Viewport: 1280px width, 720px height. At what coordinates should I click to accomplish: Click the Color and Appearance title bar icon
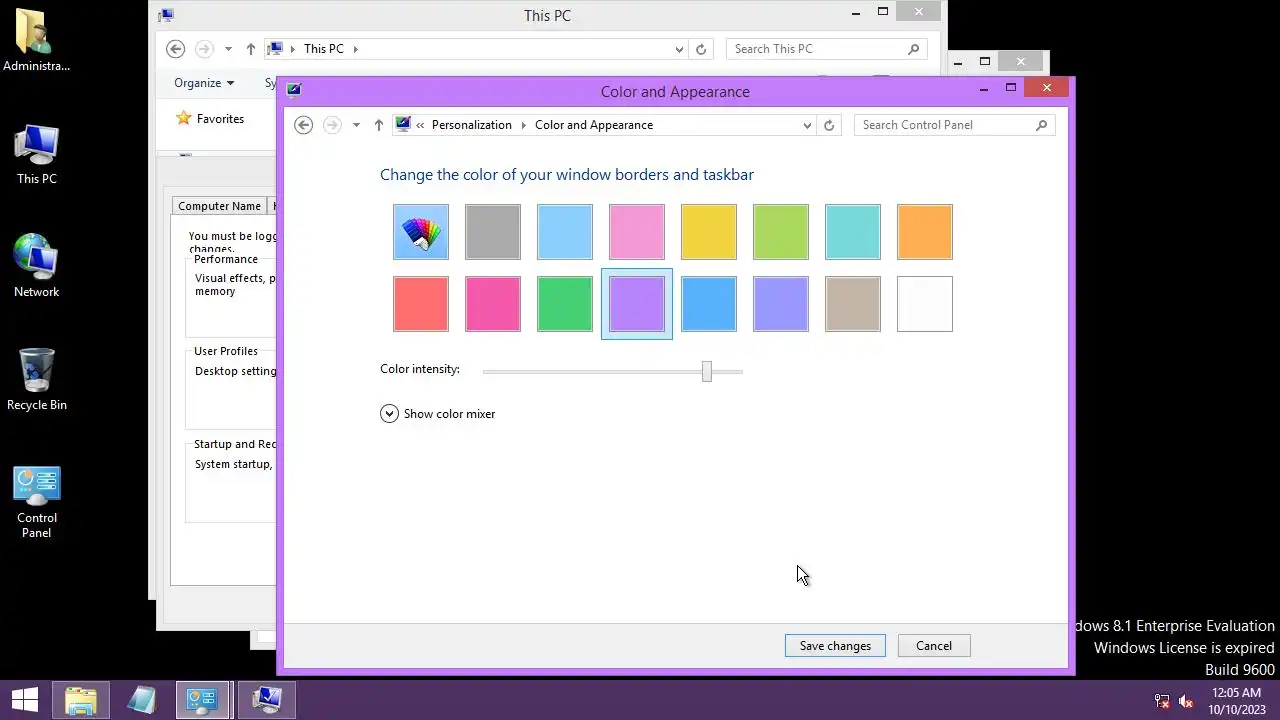coord(294,90)
